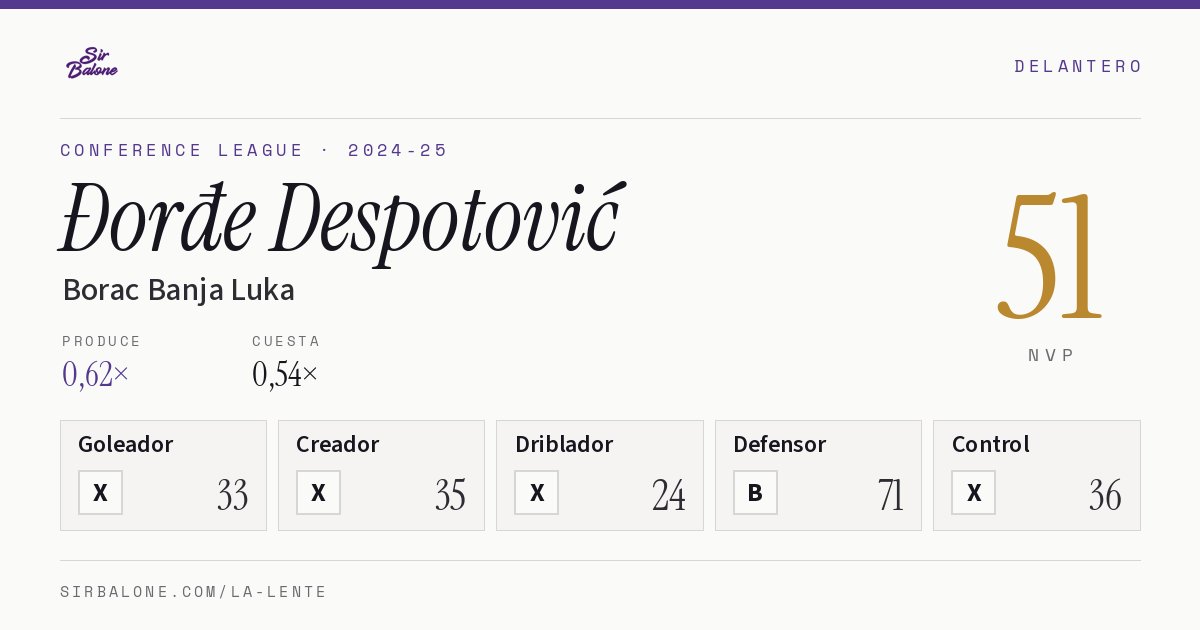The width and height of the screenshot is (1200, 630).
Task: Click the Driblador card title
Action: (564, 444)
